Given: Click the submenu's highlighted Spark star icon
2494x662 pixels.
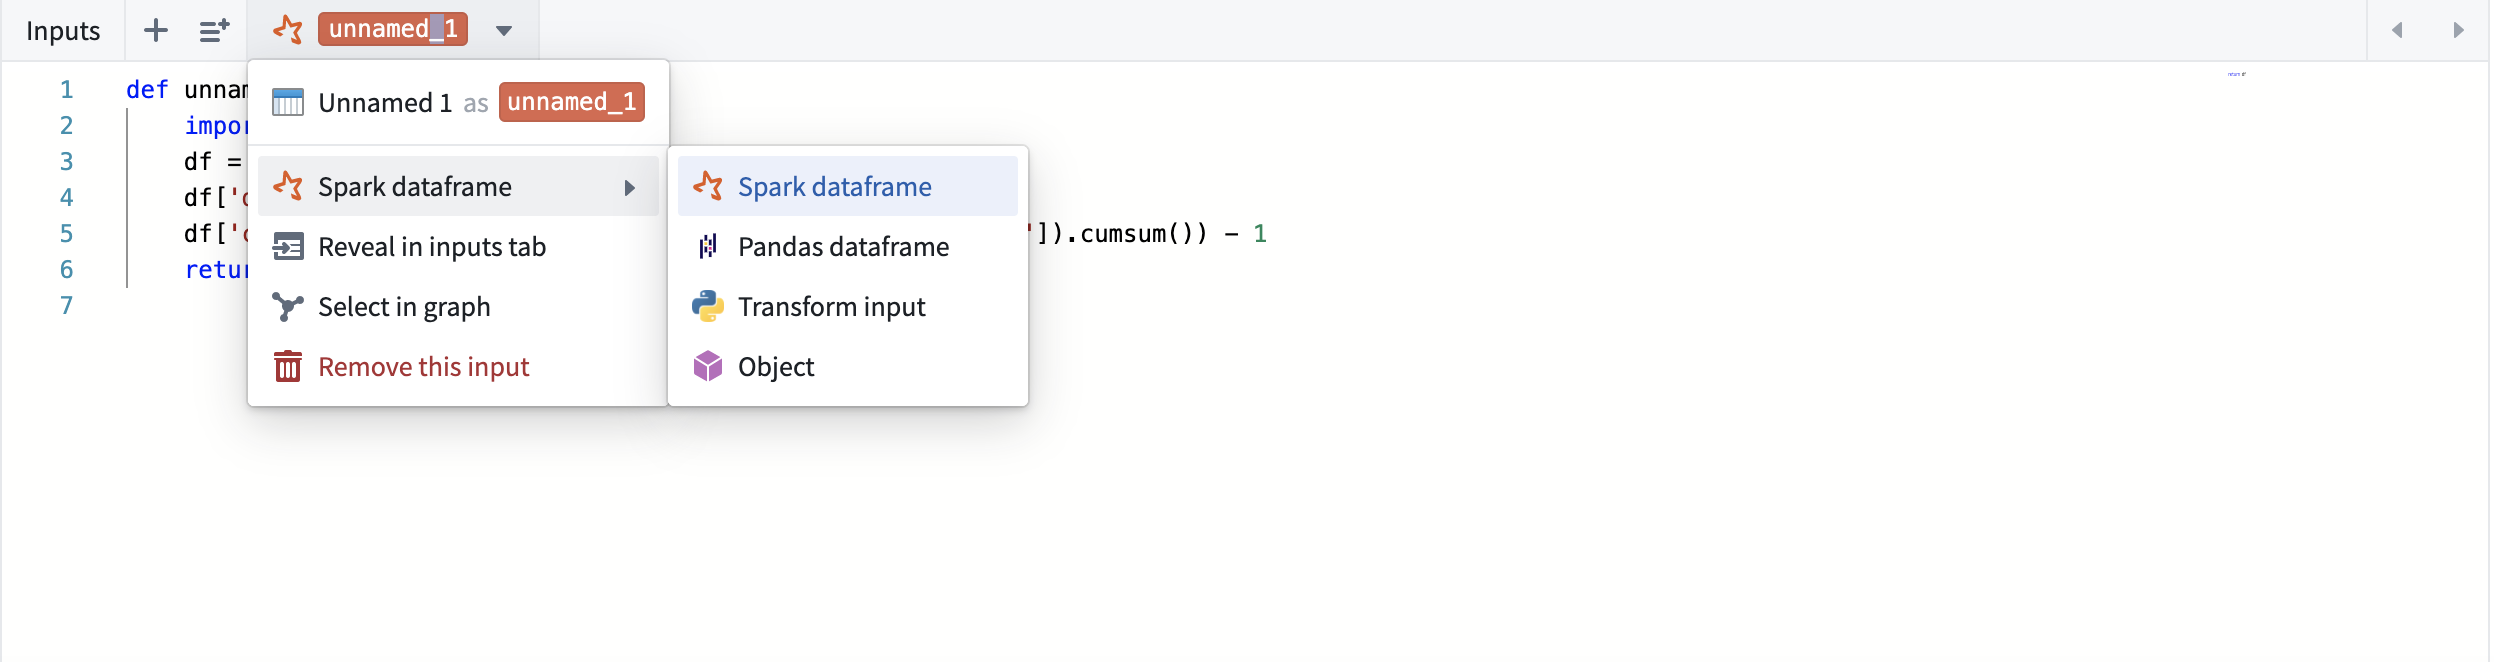Looking at the screenshot, I should (x=708, y=186).
